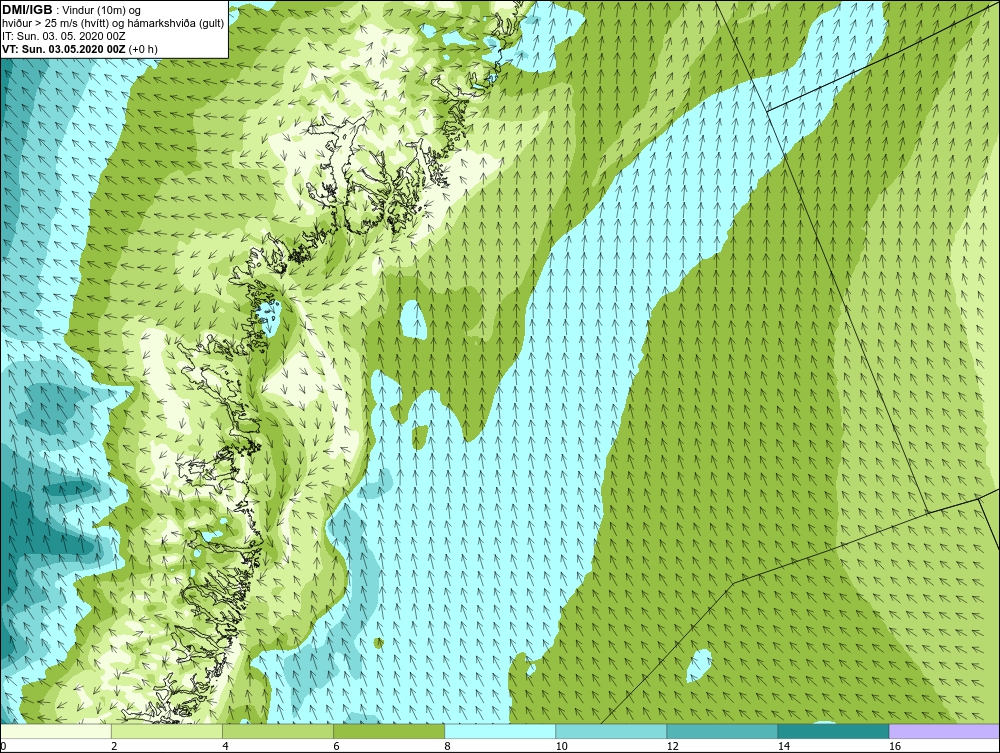Viewport: 1000px width, 753px height.
Task: Click the 4–6 m/s green legend swatch
Action: [278, 731]
